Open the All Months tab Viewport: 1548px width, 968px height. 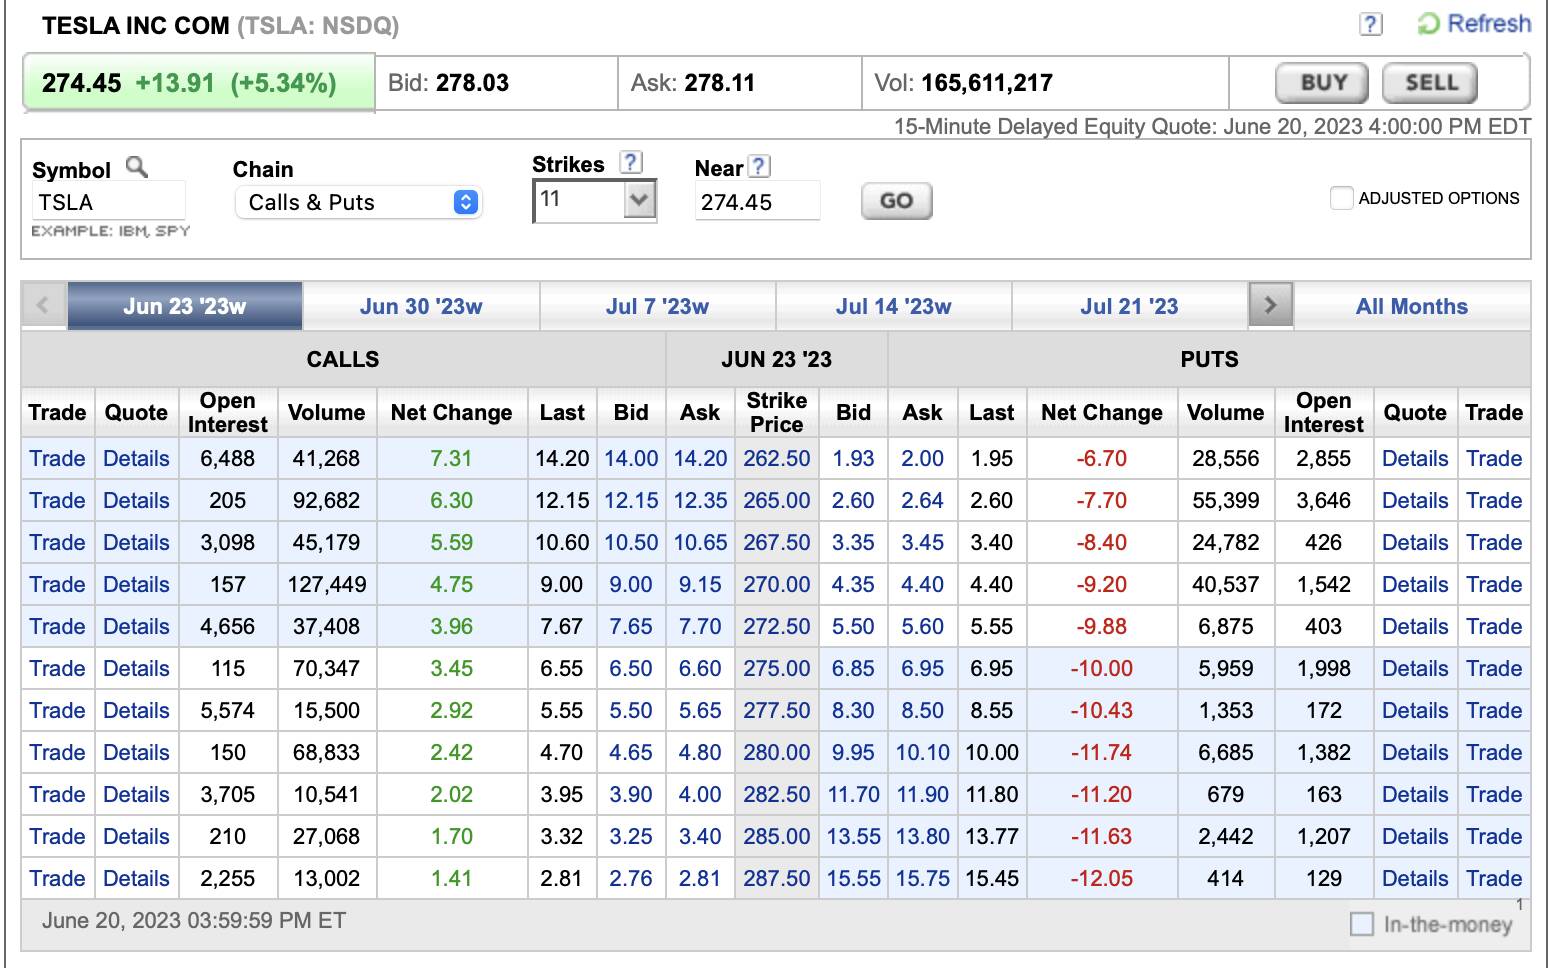tap(1411, 306)
